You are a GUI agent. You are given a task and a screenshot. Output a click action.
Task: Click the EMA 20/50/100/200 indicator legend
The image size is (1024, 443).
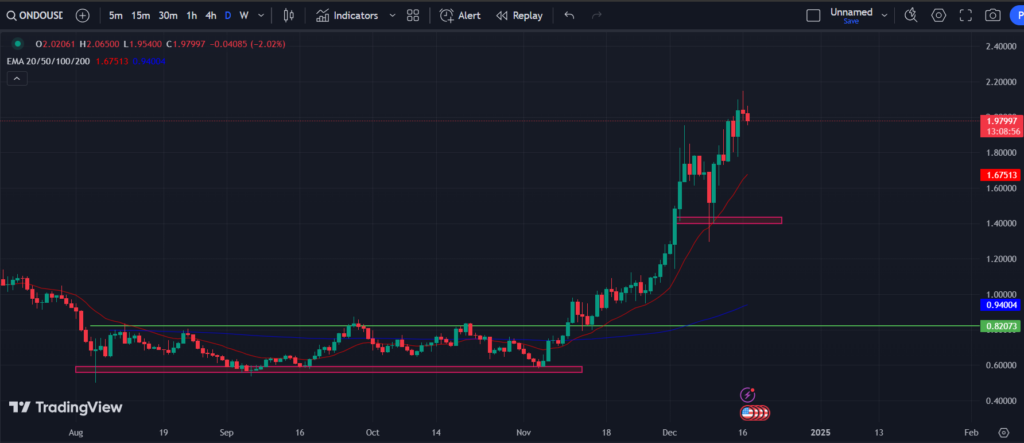[48, 61]
